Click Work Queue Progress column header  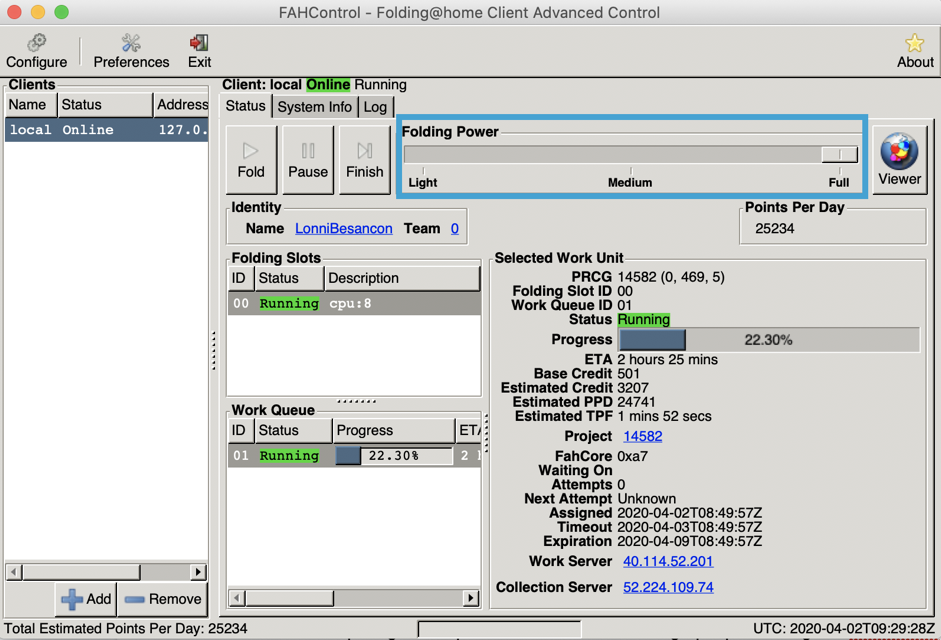click(394, 430)
